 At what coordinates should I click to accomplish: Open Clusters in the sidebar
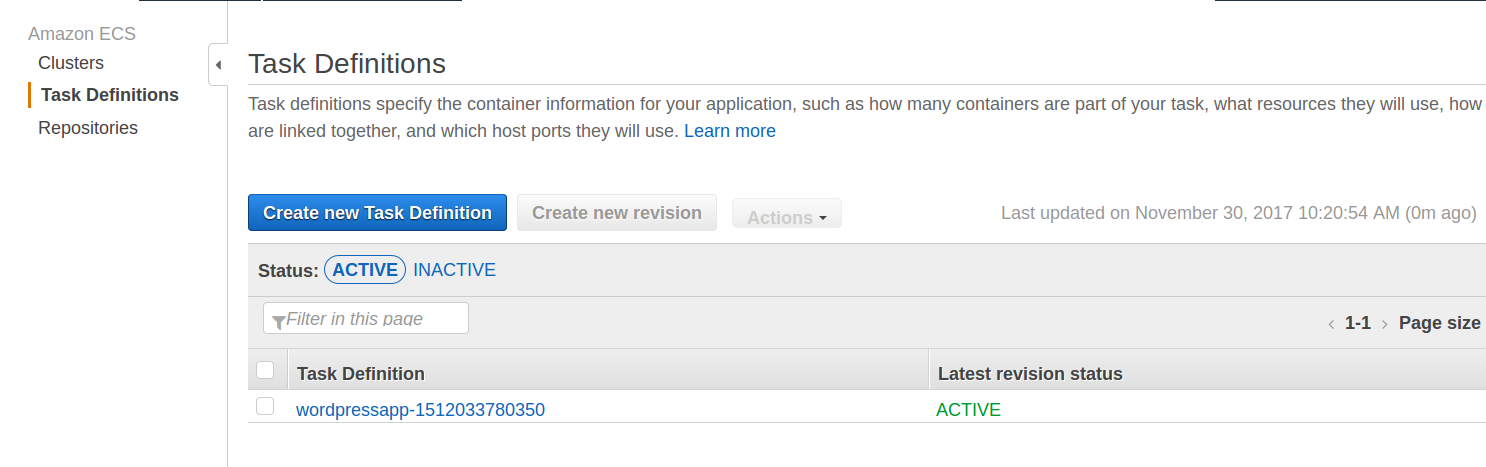pyautogui.click(x=71, y=63)
